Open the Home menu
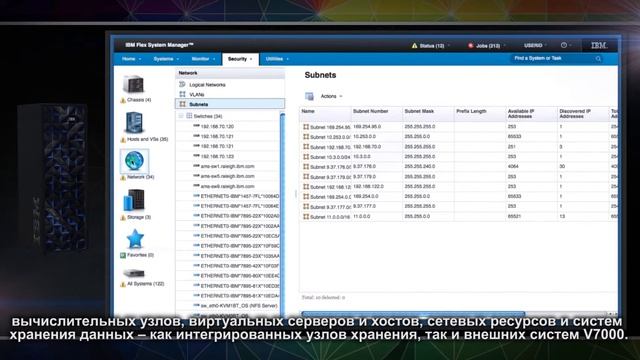The width and height of the screenshot is (640, 360). [131, 59]
